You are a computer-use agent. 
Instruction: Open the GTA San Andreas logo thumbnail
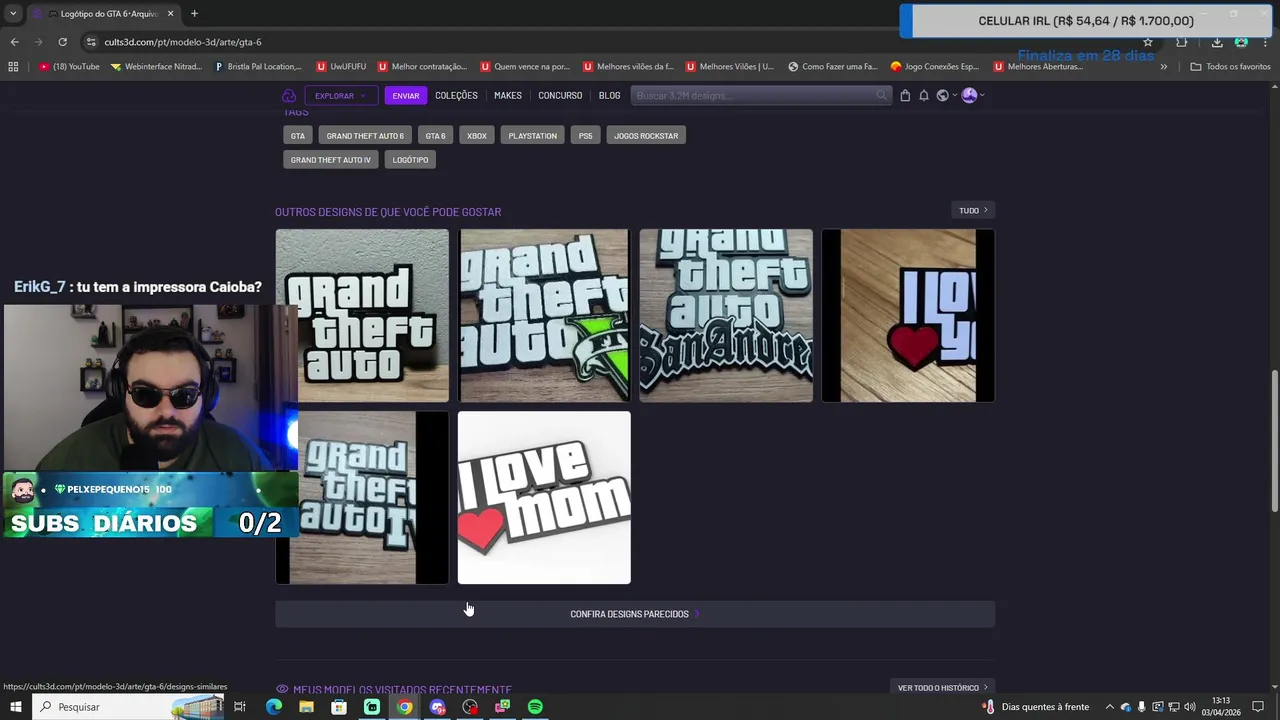726,316
